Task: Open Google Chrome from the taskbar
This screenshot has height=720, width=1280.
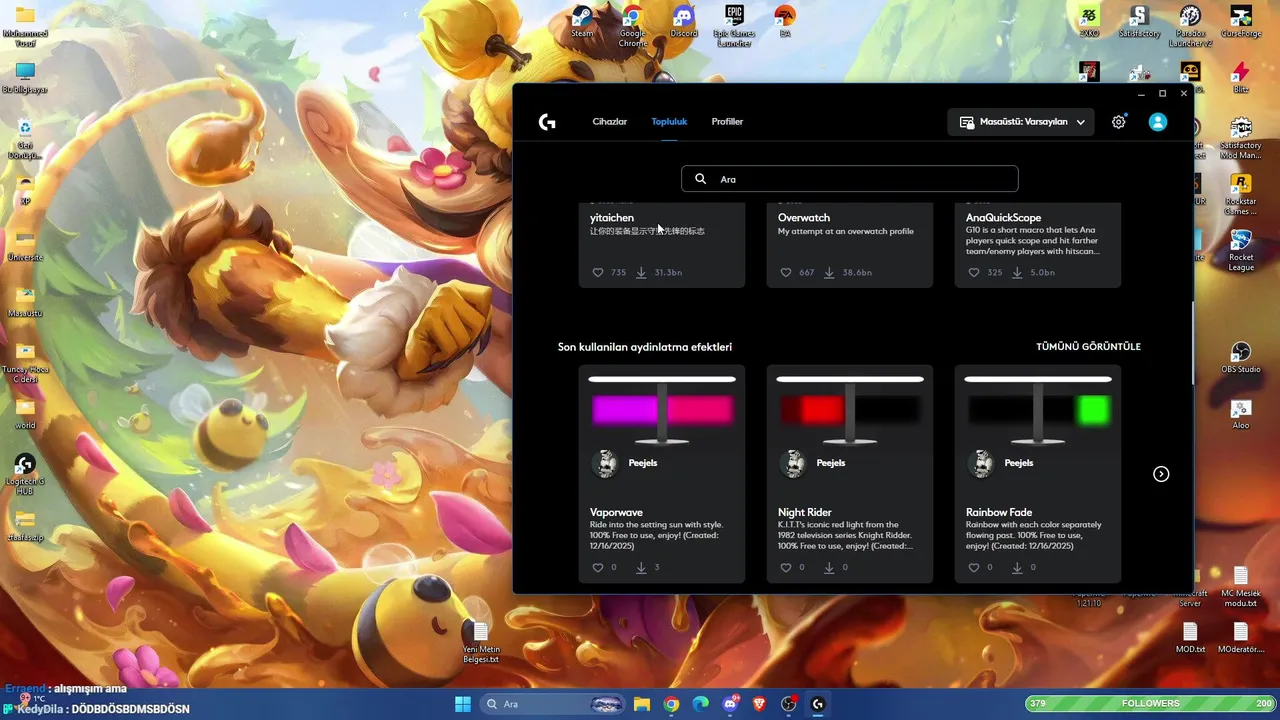Action: (671, 704)
